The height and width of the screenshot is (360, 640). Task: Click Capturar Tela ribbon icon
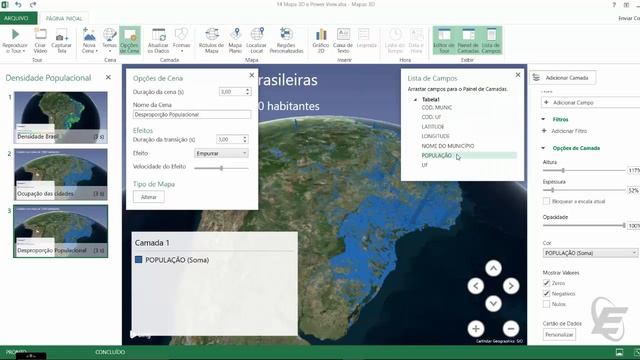(x=61, y=35)
